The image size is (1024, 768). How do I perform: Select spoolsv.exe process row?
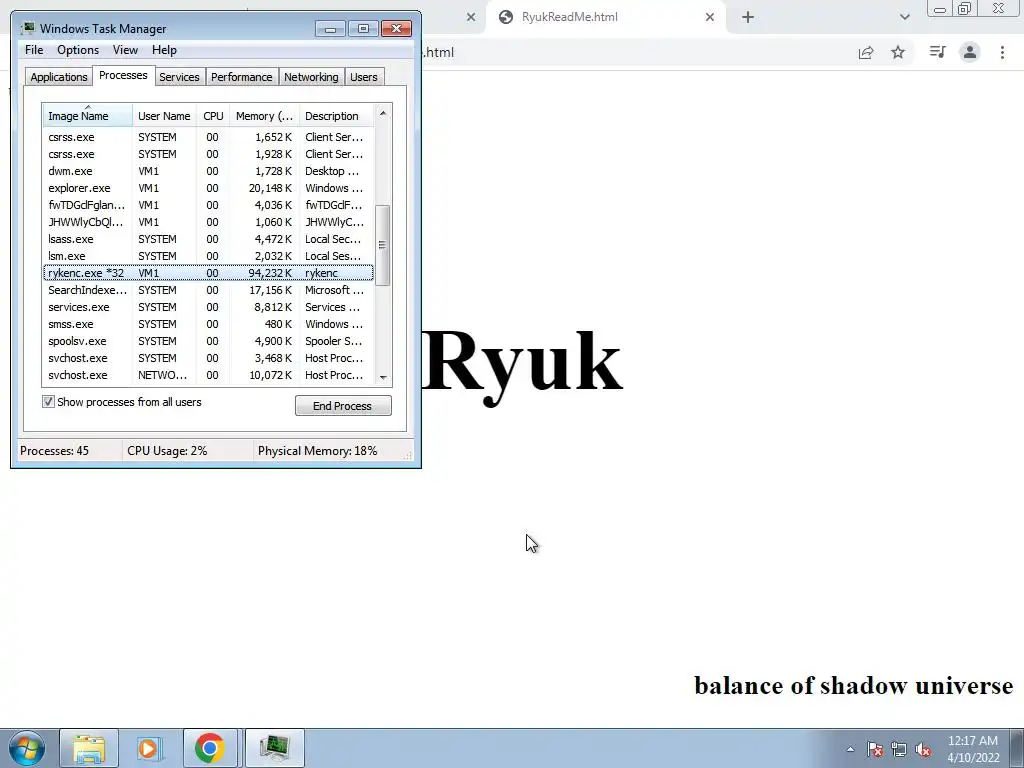coord(208,341)
